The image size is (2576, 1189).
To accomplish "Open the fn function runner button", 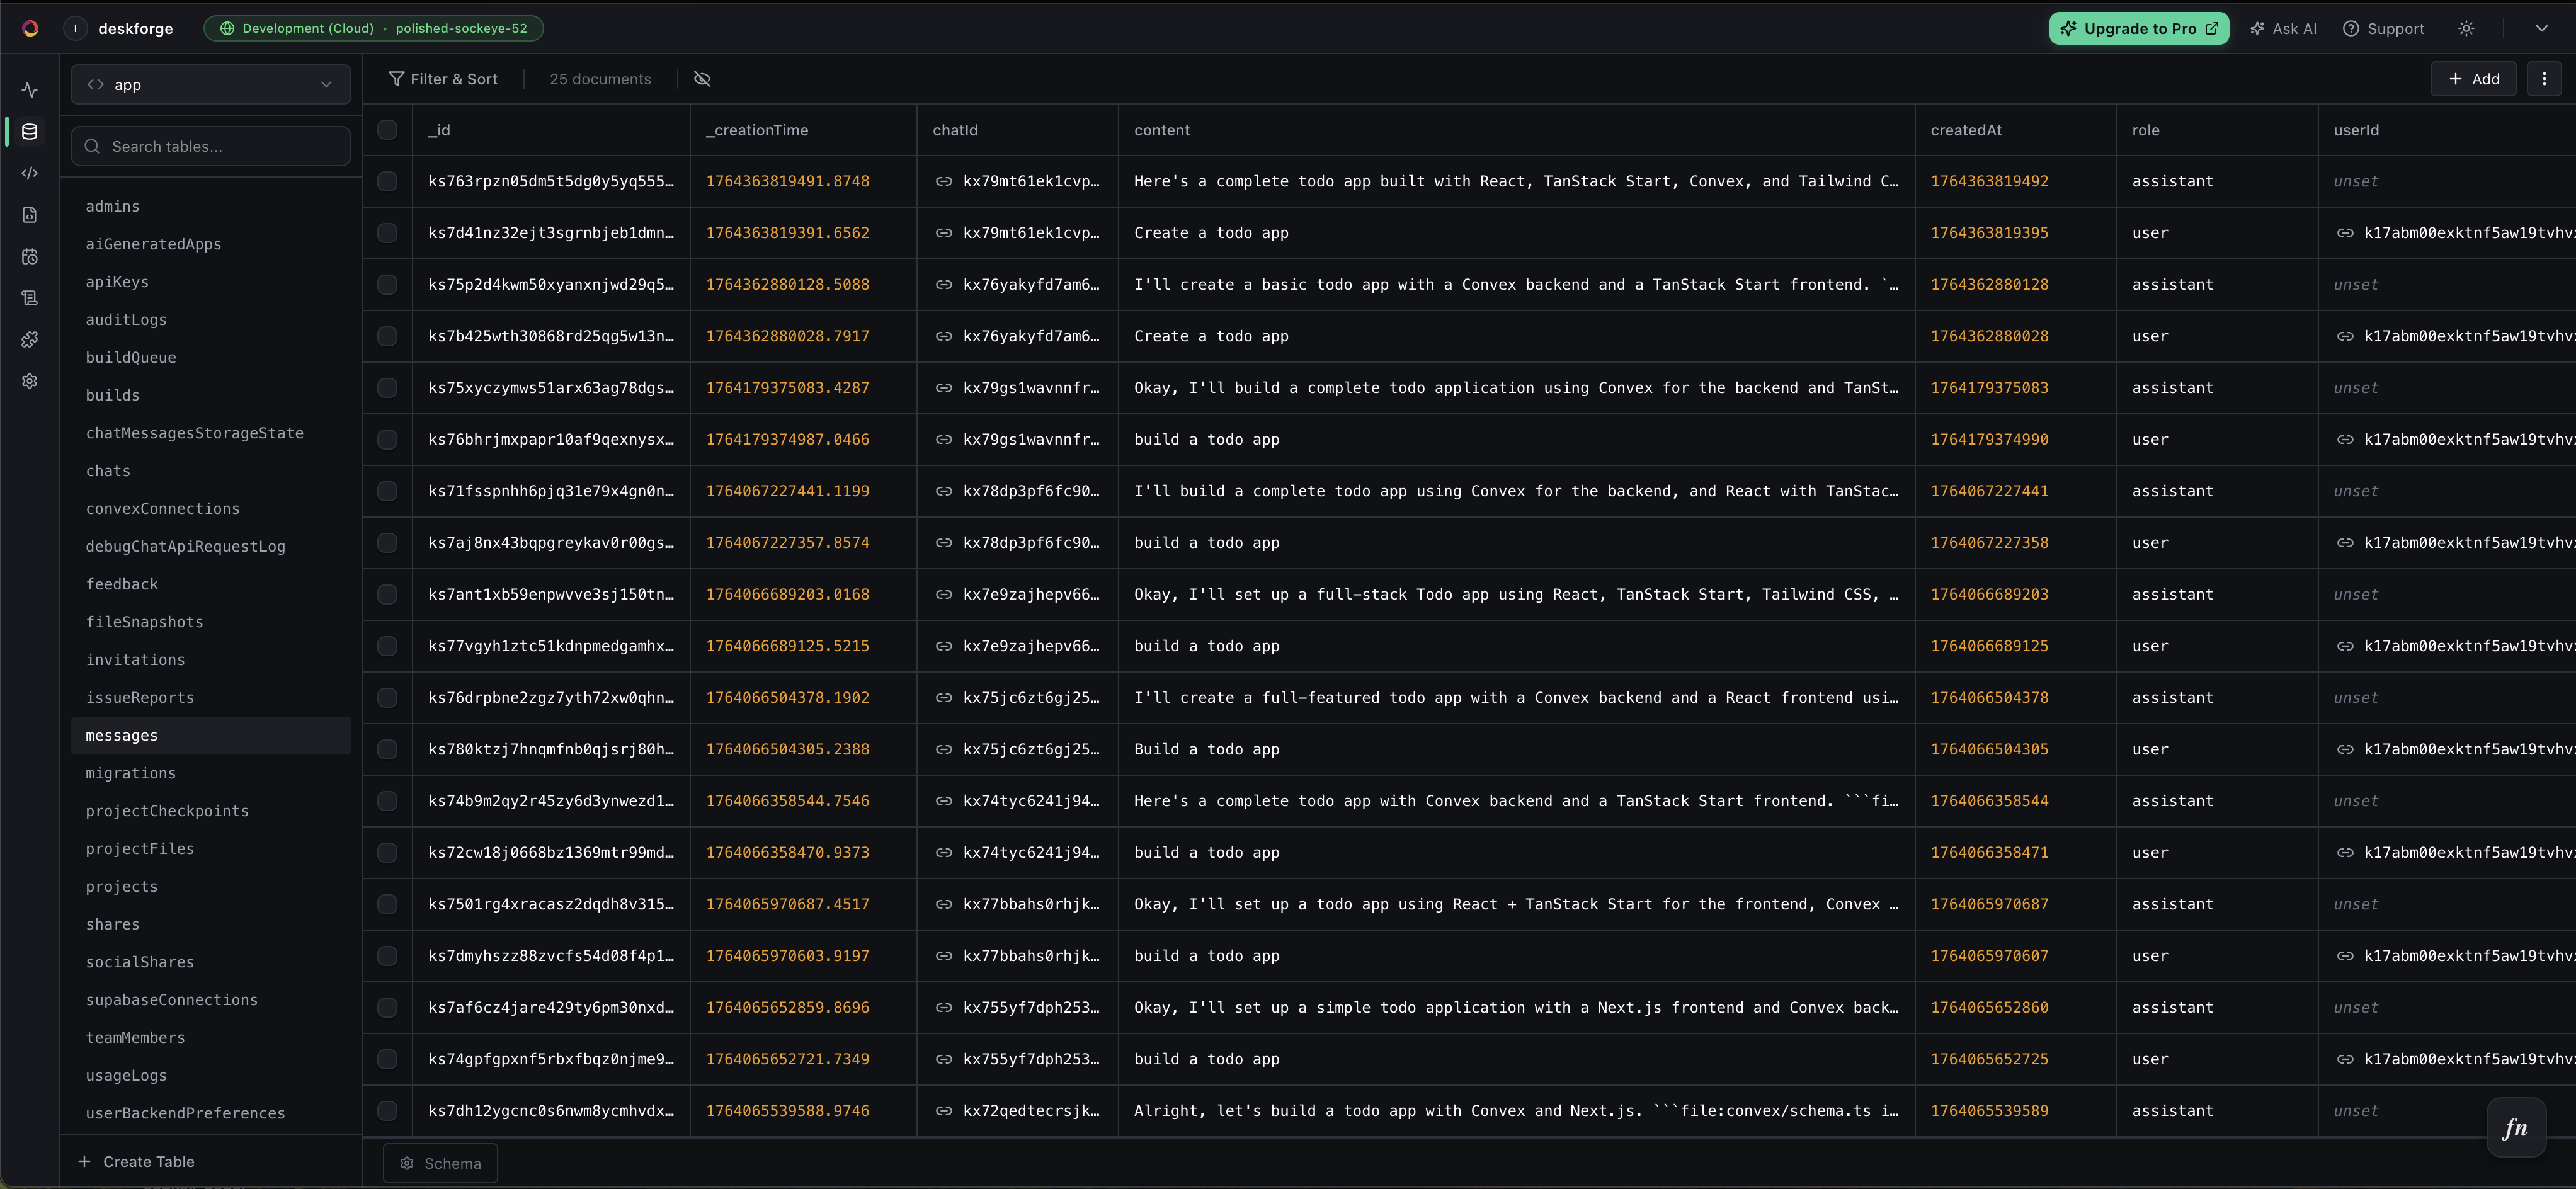I will [x=2515, y=1128].
